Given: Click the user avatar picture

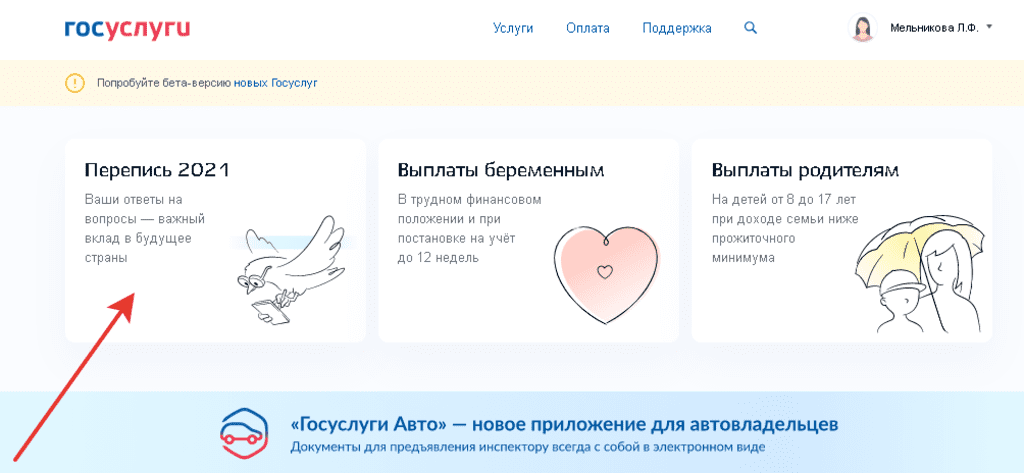Looking at the screenshot, I should 861,28.
